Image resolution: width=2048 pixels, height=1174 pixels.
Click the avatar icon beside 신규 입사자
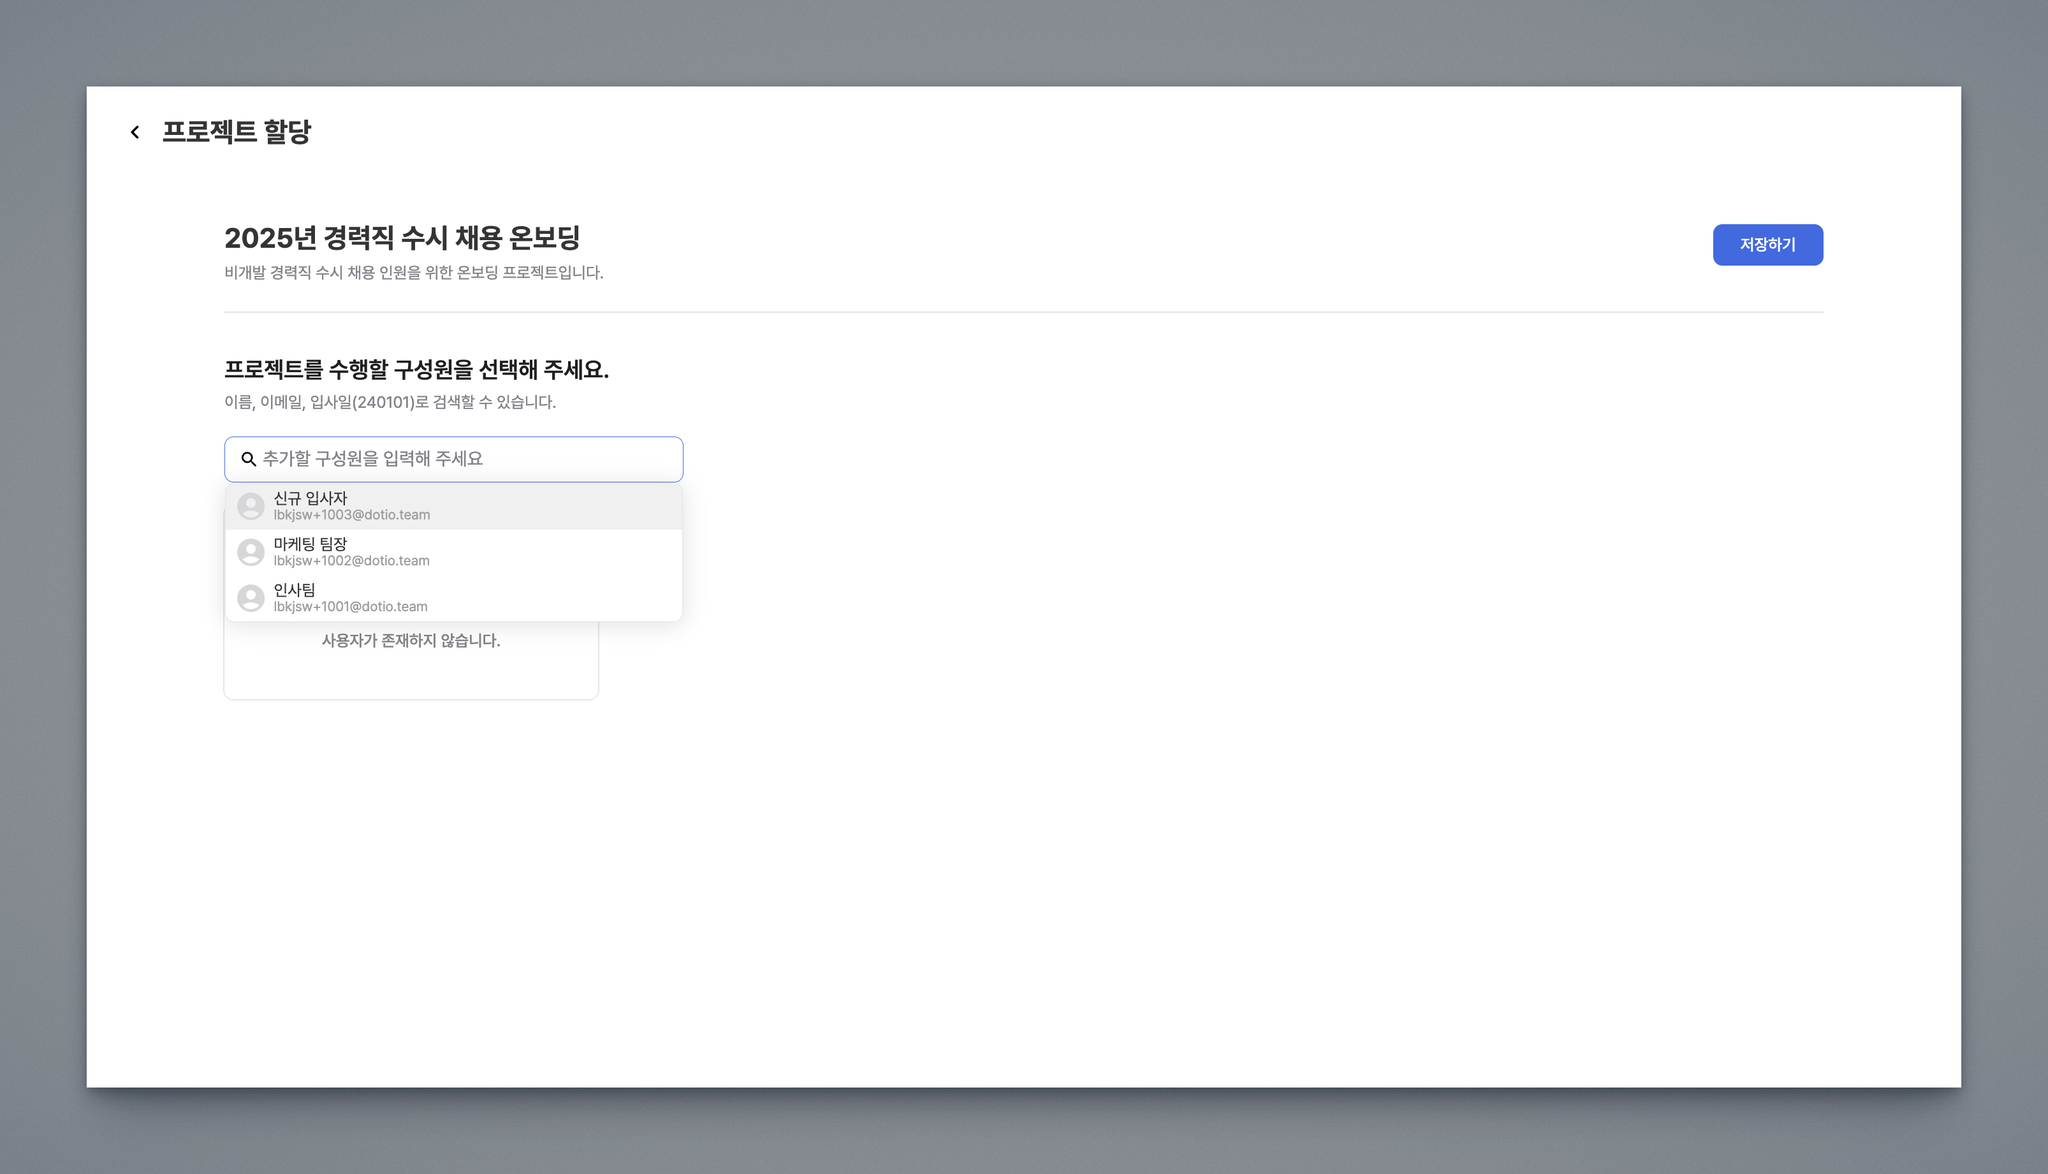coord(251,506)
